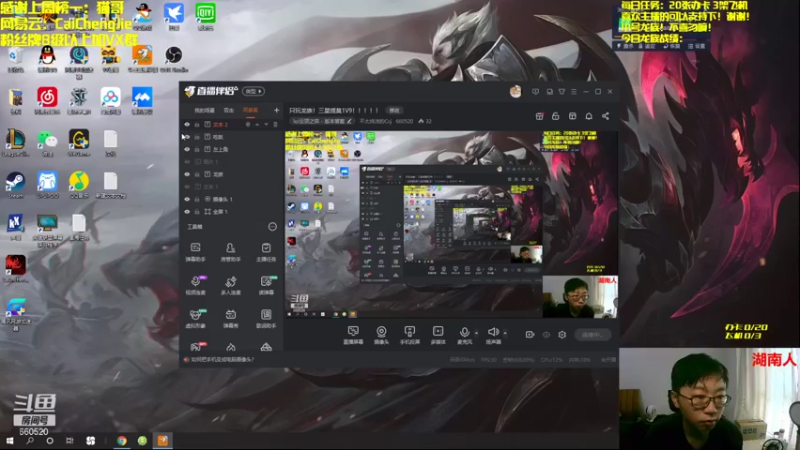The height and width of the screenshot is (450, 800).
Task: Click the 'FPS:30' status bar entry
Action: pyautogui.click(x=488, y=360)
